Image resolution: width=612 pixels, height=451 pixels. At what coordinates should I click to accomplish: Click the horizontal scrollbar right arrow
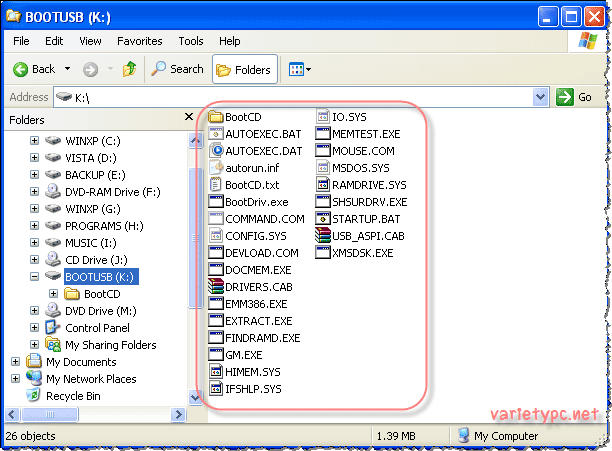179,414
